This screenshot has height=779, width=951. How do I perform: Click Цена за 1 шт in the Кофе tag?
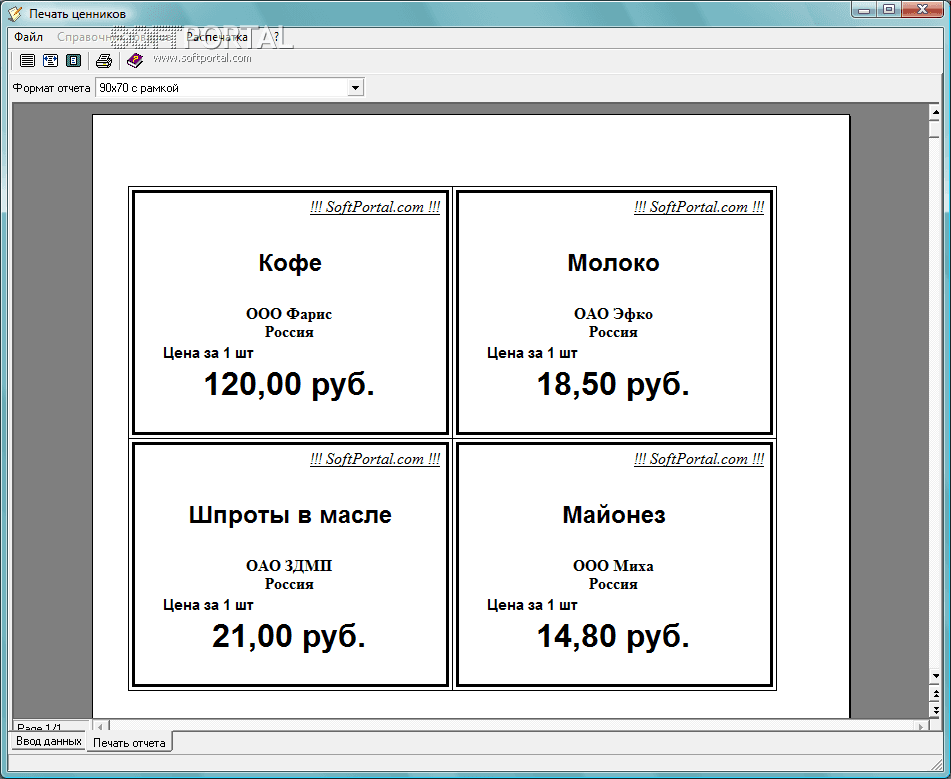coord(208,353)
